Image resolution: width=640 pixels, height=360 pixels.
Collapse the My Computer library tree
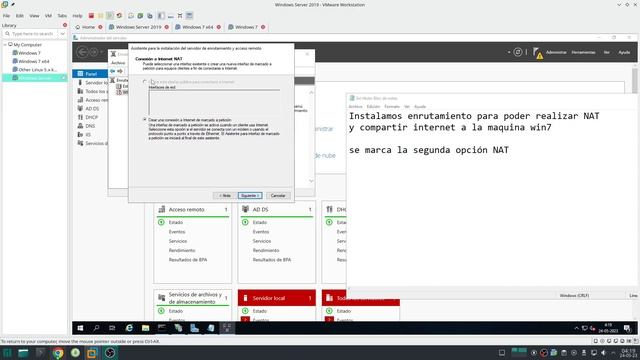5,44
